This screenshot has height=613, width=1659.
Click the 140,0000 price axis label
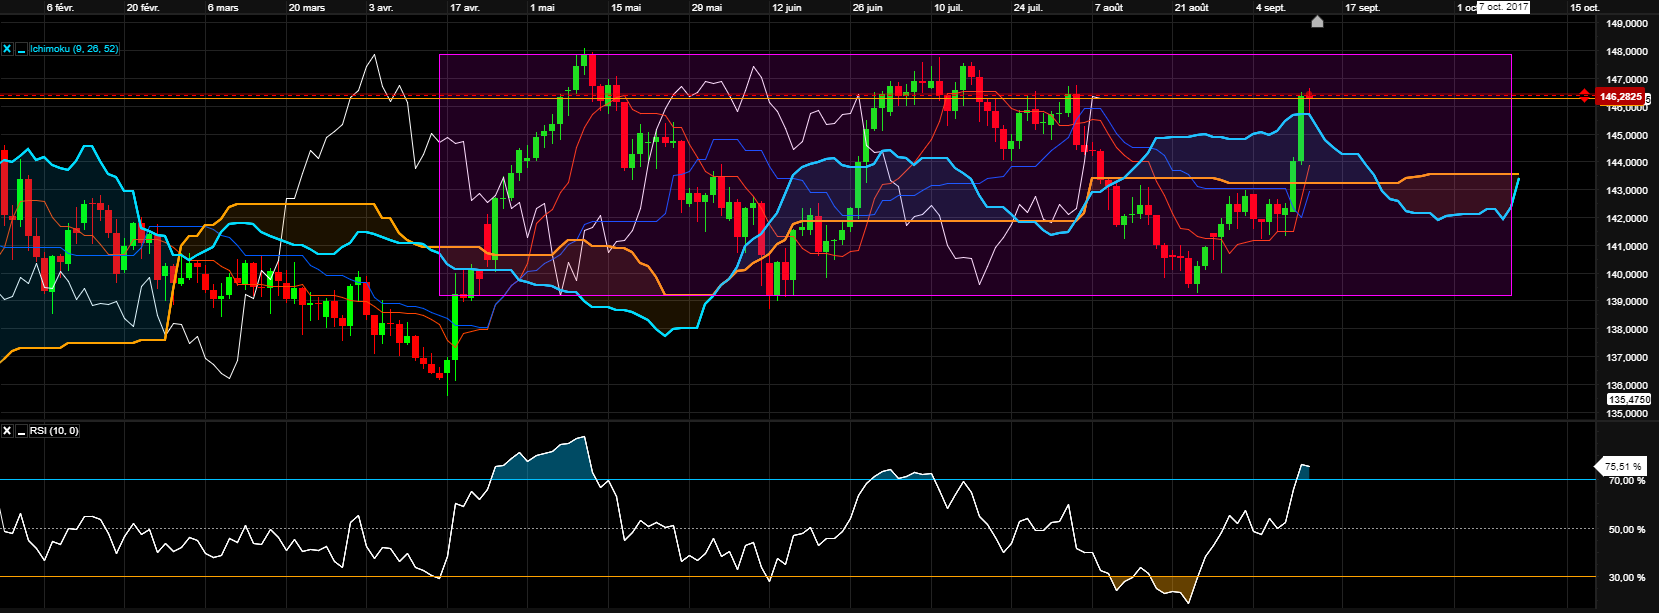pos(1627,274)
